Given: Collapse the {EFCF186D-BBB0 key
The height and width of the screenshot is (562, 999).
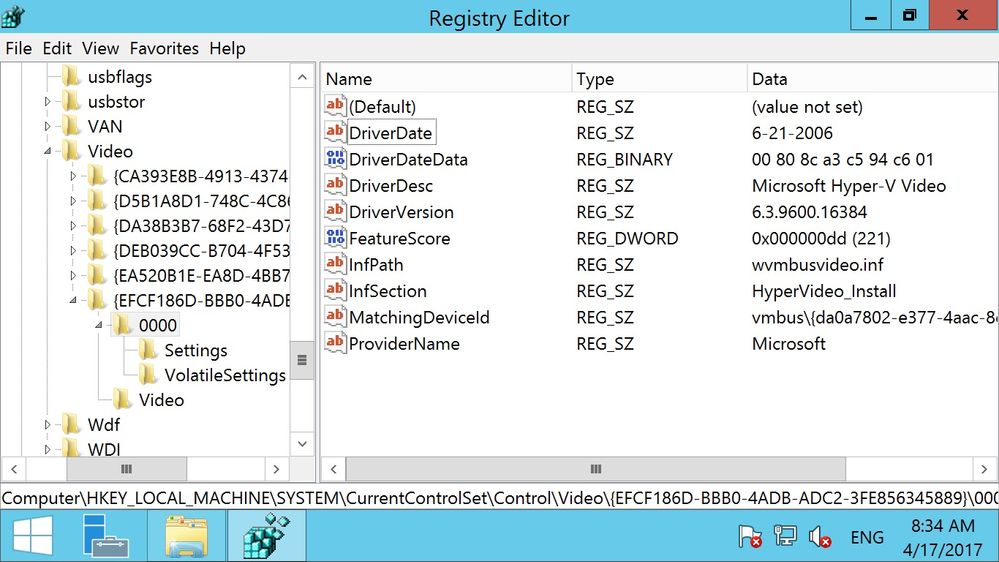Looking at the screenshot, I should click(x=73, y=300).
